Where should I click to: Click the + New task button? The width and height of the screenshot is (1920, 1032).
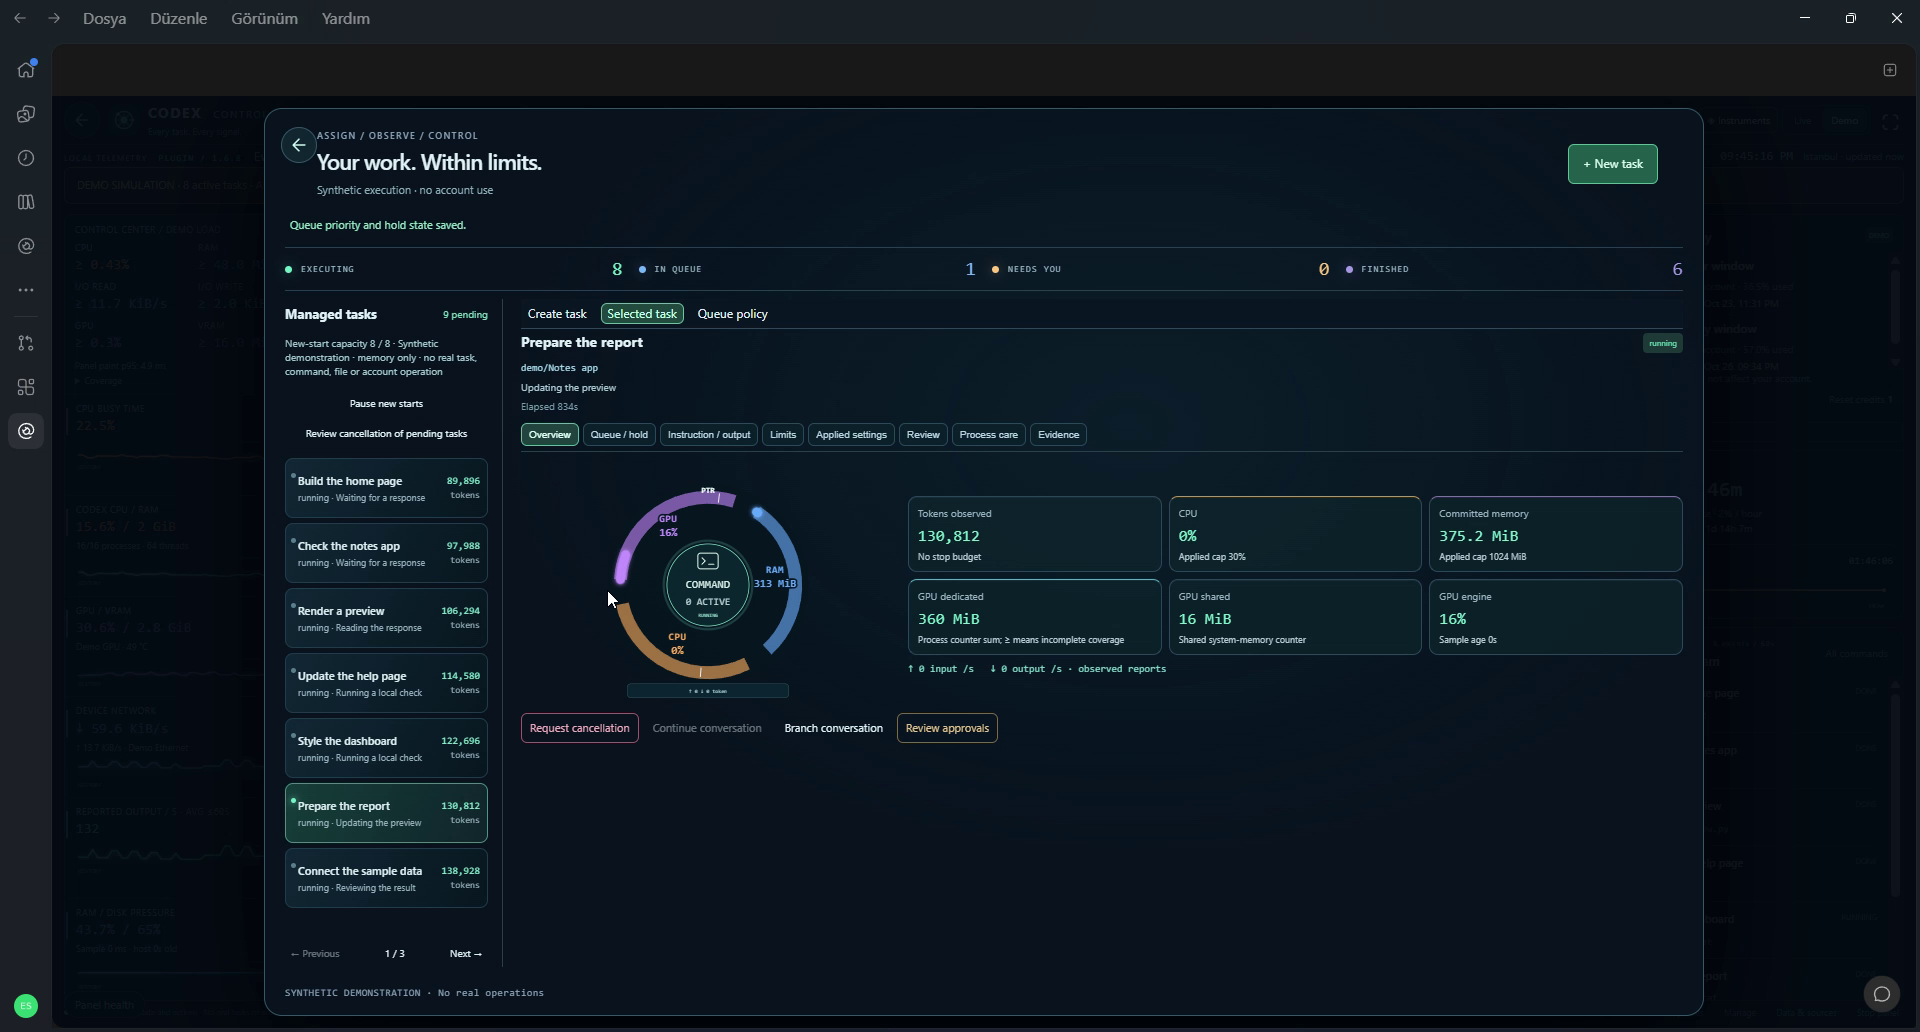1612,164
